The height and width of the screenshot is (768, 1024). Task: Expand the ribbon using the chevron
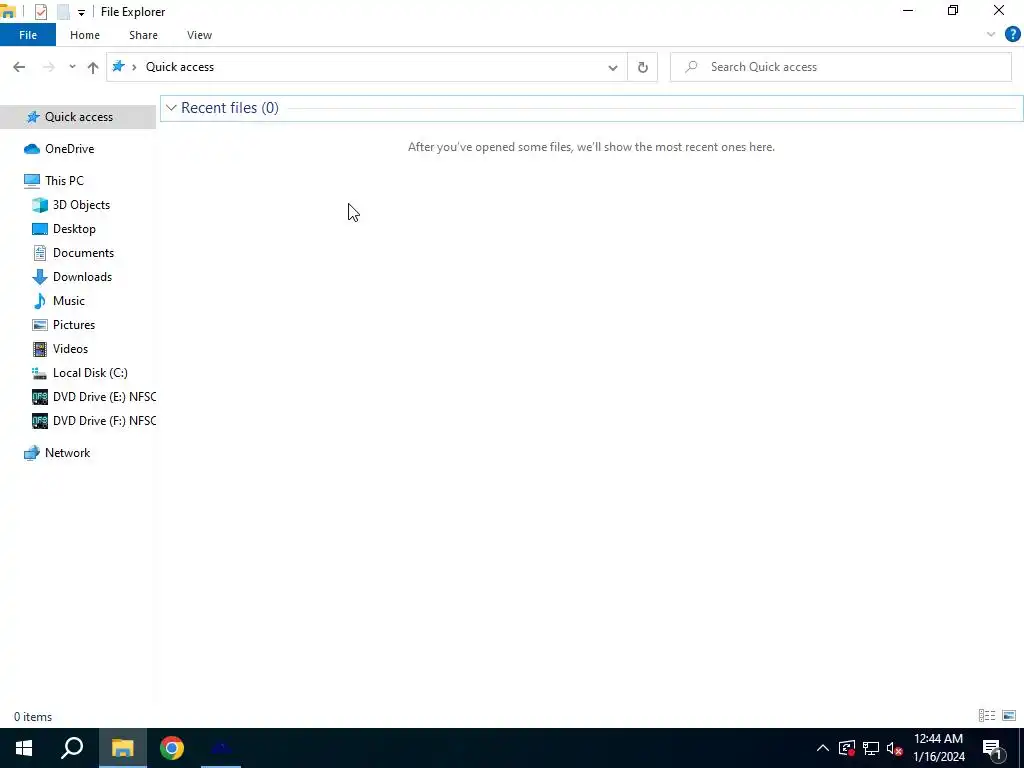(991, 35)
